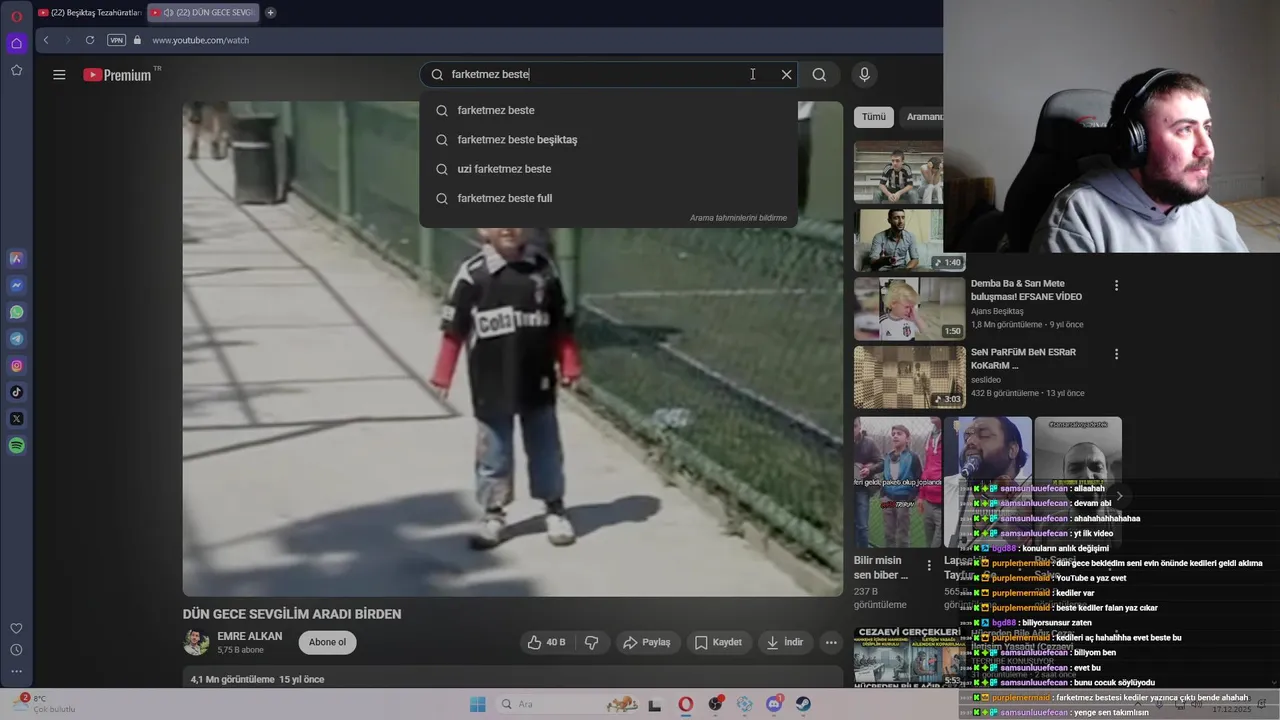Open sidebar three-dot settings at bottom
The width and height of the screenshot is (1280, 720).
(x=16, y=671)
